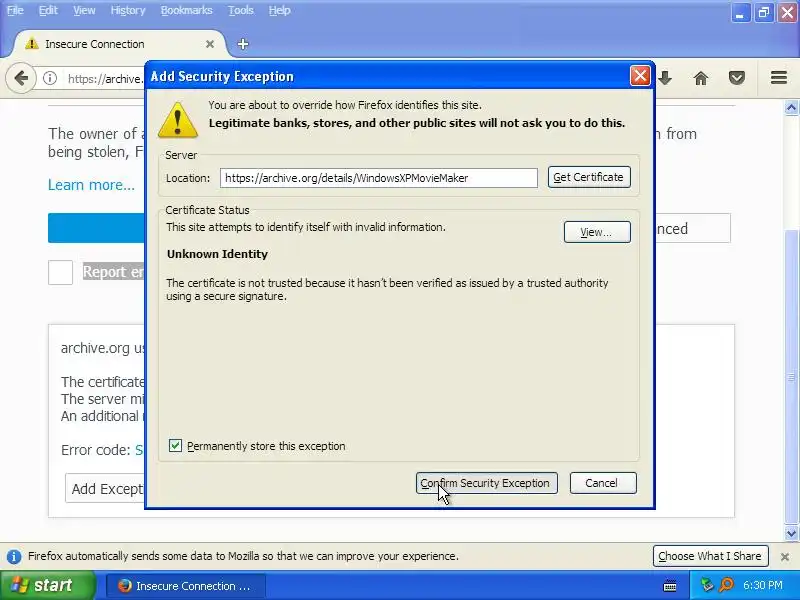Open the History menu
This screenshot has width=800, height=600.
click(128, 10)
